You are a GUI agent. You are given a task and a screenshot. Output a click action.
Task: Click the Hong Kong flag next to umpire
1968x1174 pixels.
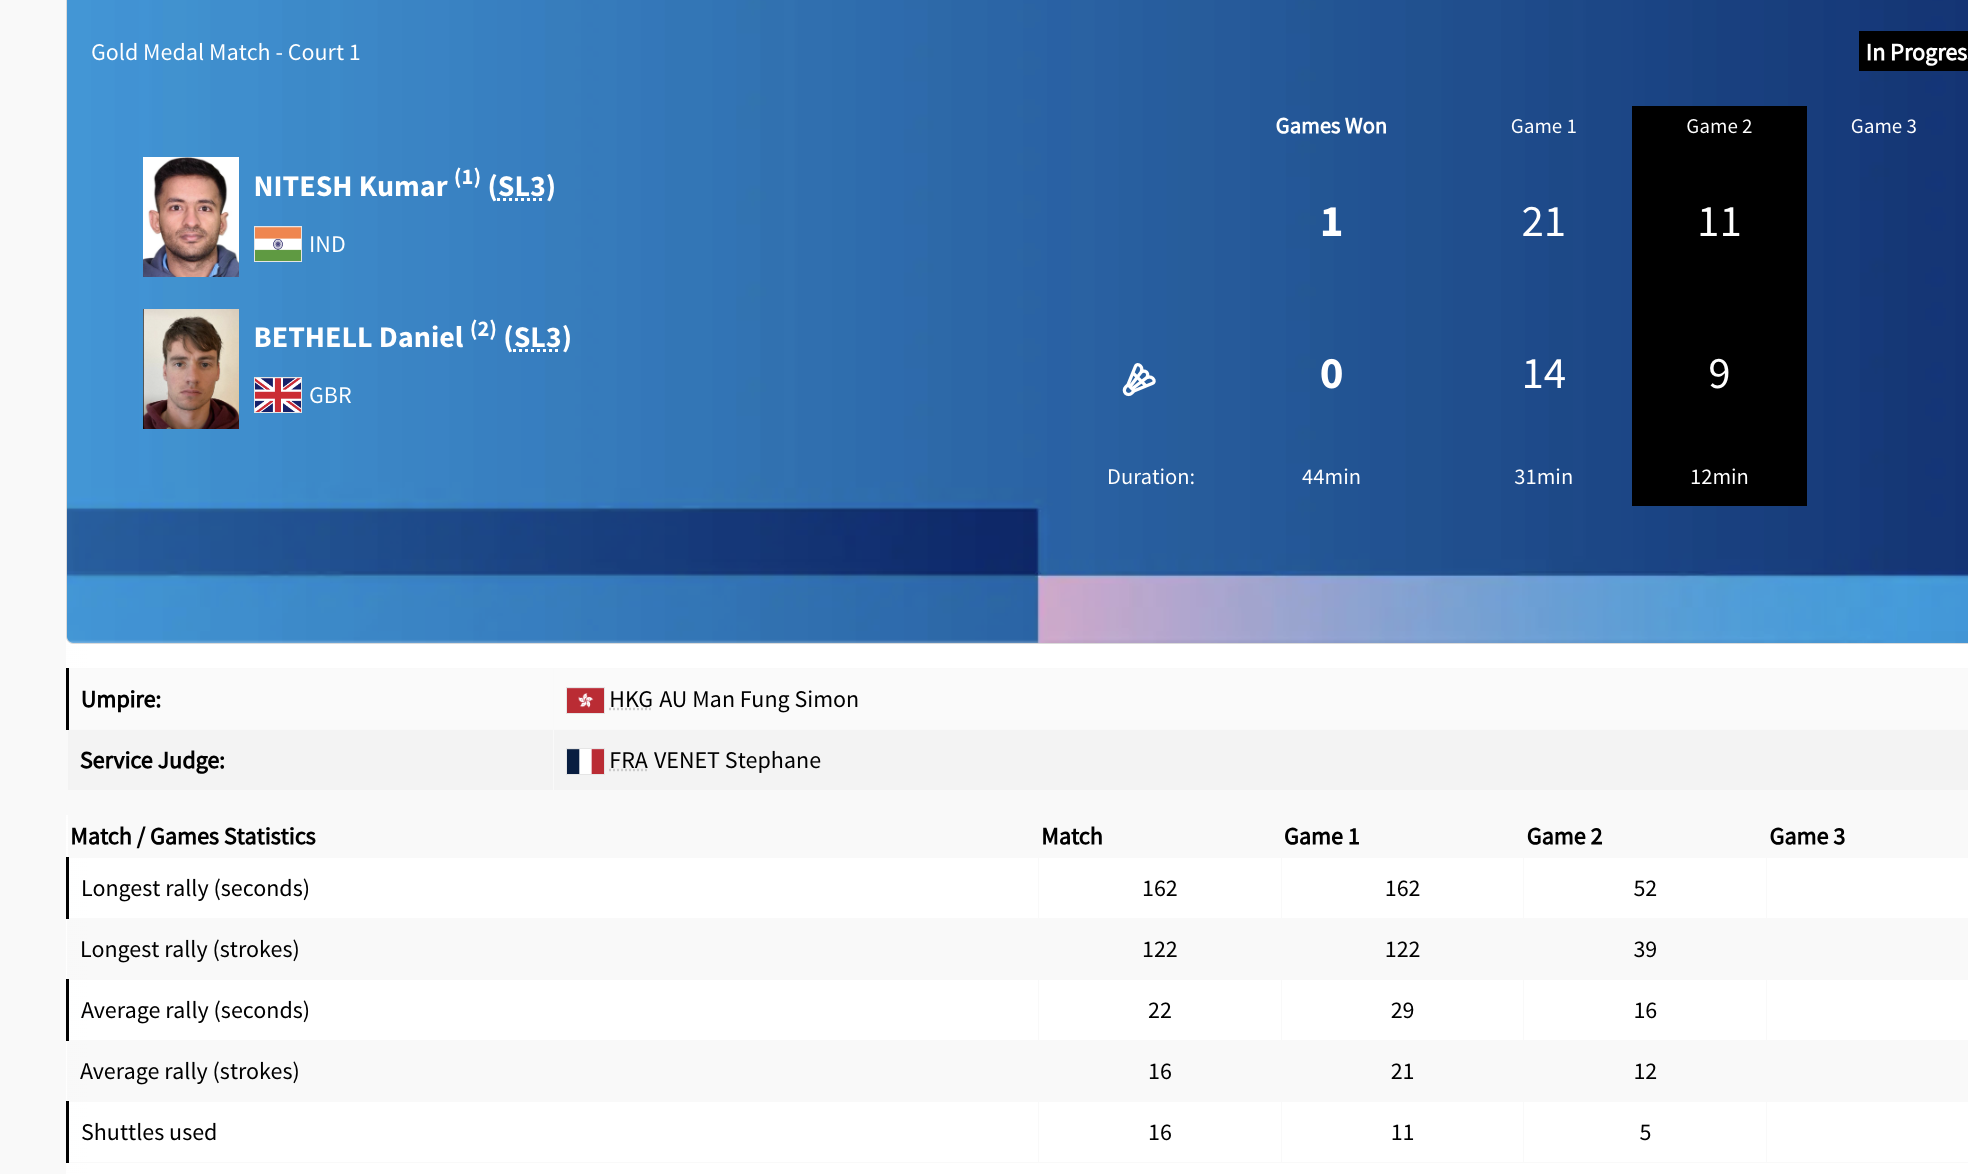[x=585, y=700]
